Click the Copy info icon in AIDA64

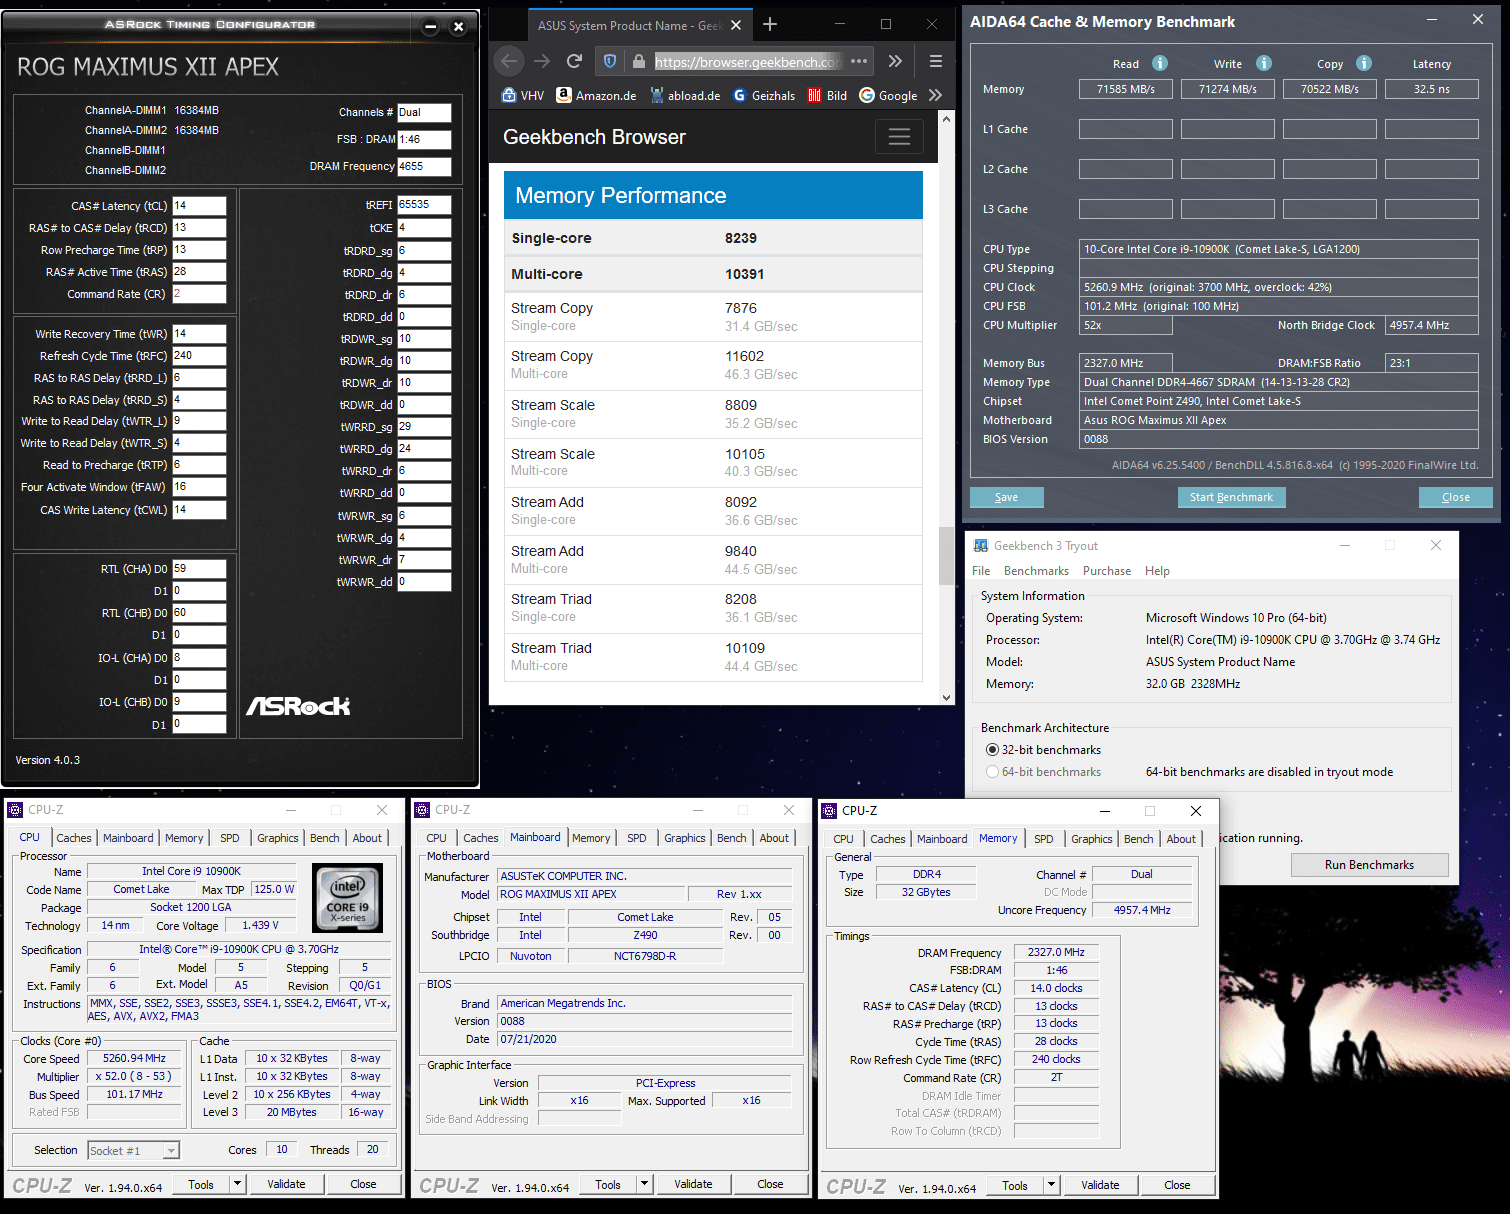pyautogui.click(x=1364, y=63)
